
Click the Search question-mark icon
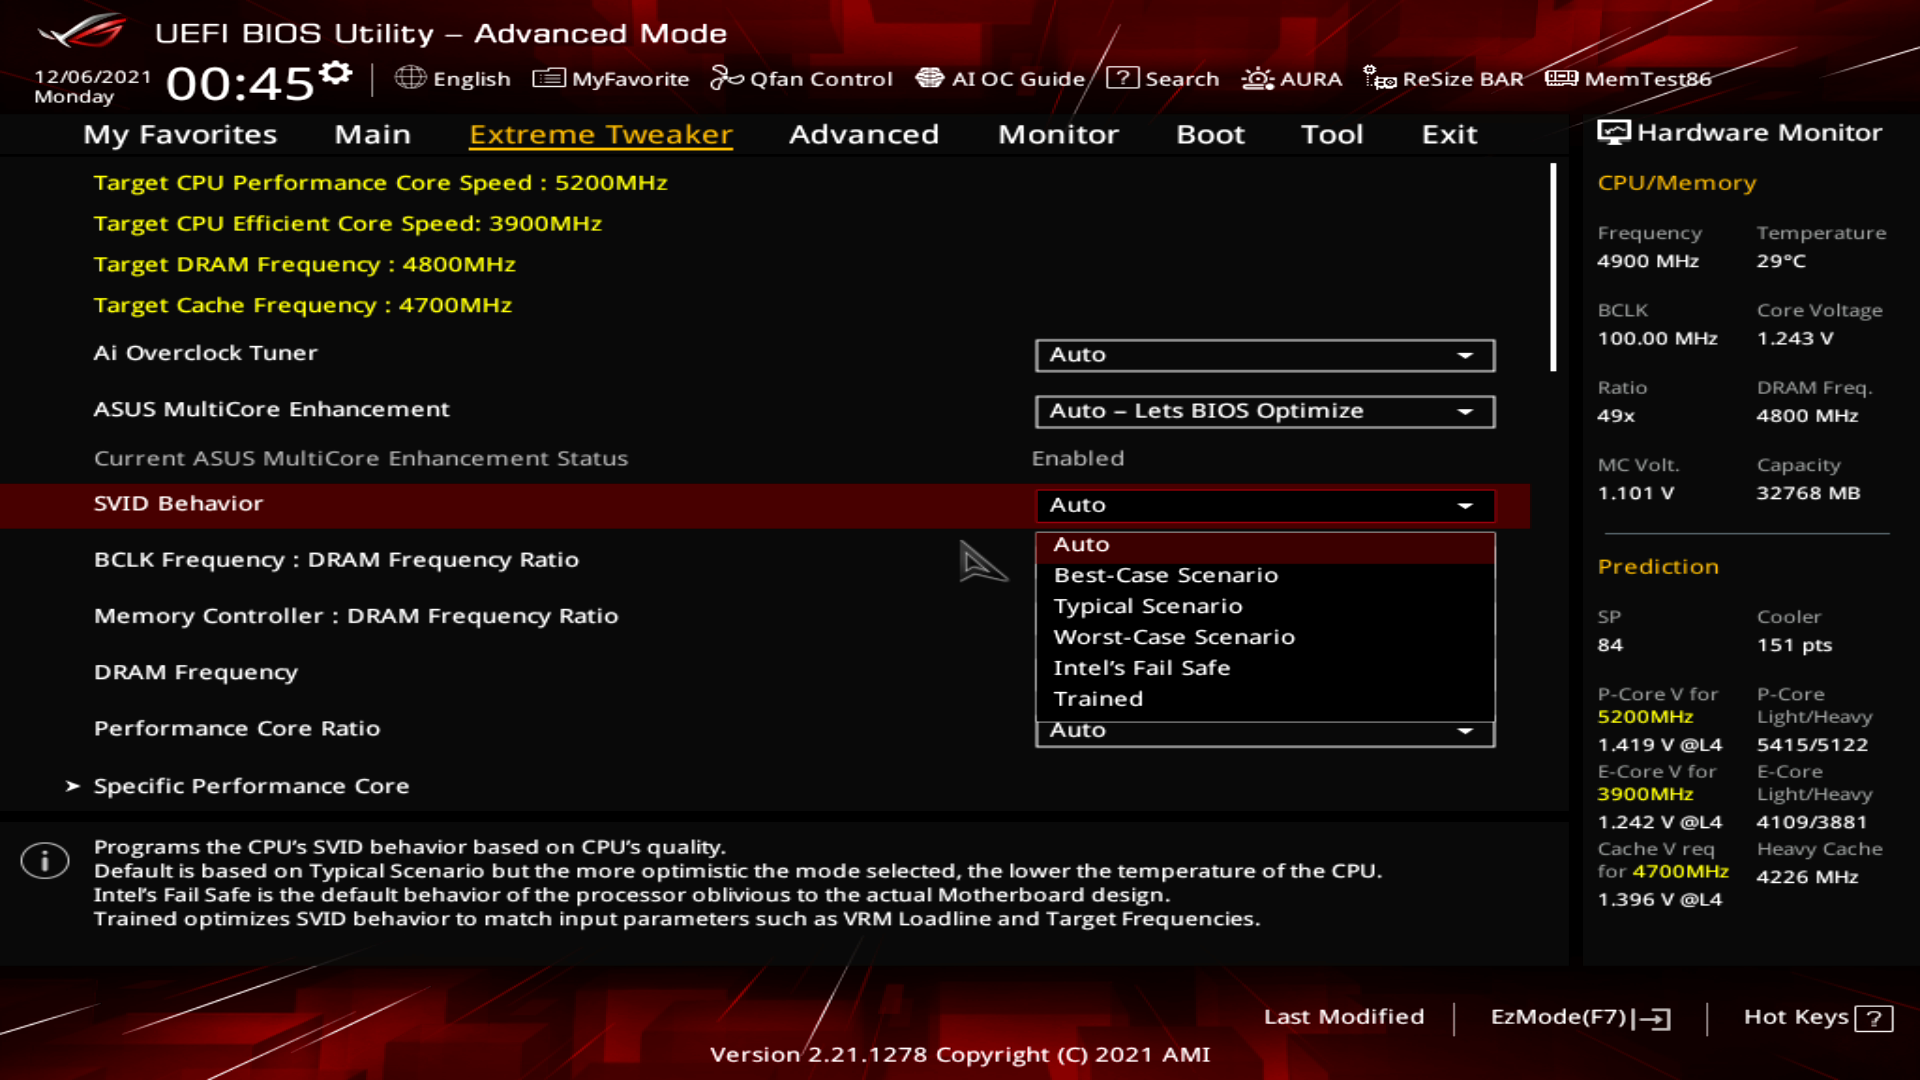1122,78
